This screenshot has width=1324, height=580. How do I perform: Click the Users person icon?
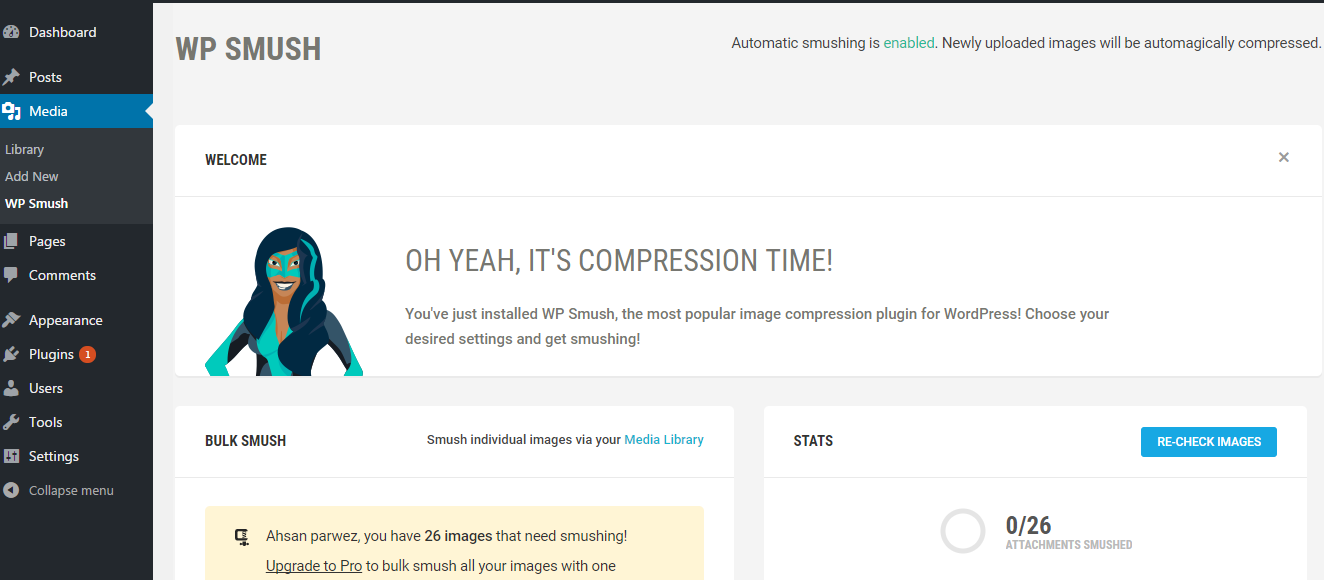tap(11, 388)
